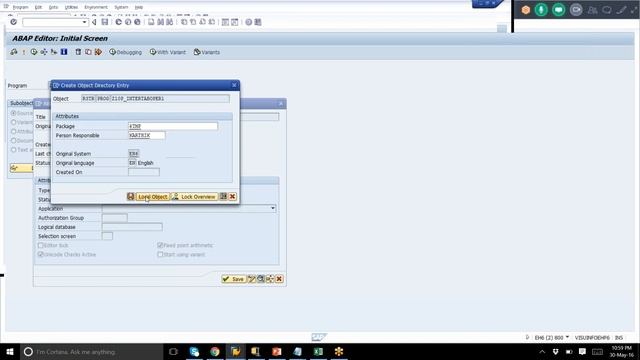Viewport: 640px width, 360px height.
Task: Click the Selection screen field
Action: (x=107, y=236)
